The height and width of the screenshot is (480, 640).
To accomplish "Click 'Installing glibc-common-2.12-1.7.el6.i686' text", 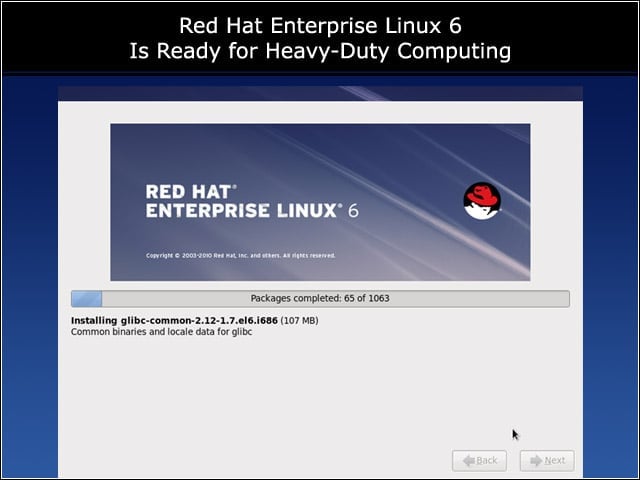I will point(174,320).
